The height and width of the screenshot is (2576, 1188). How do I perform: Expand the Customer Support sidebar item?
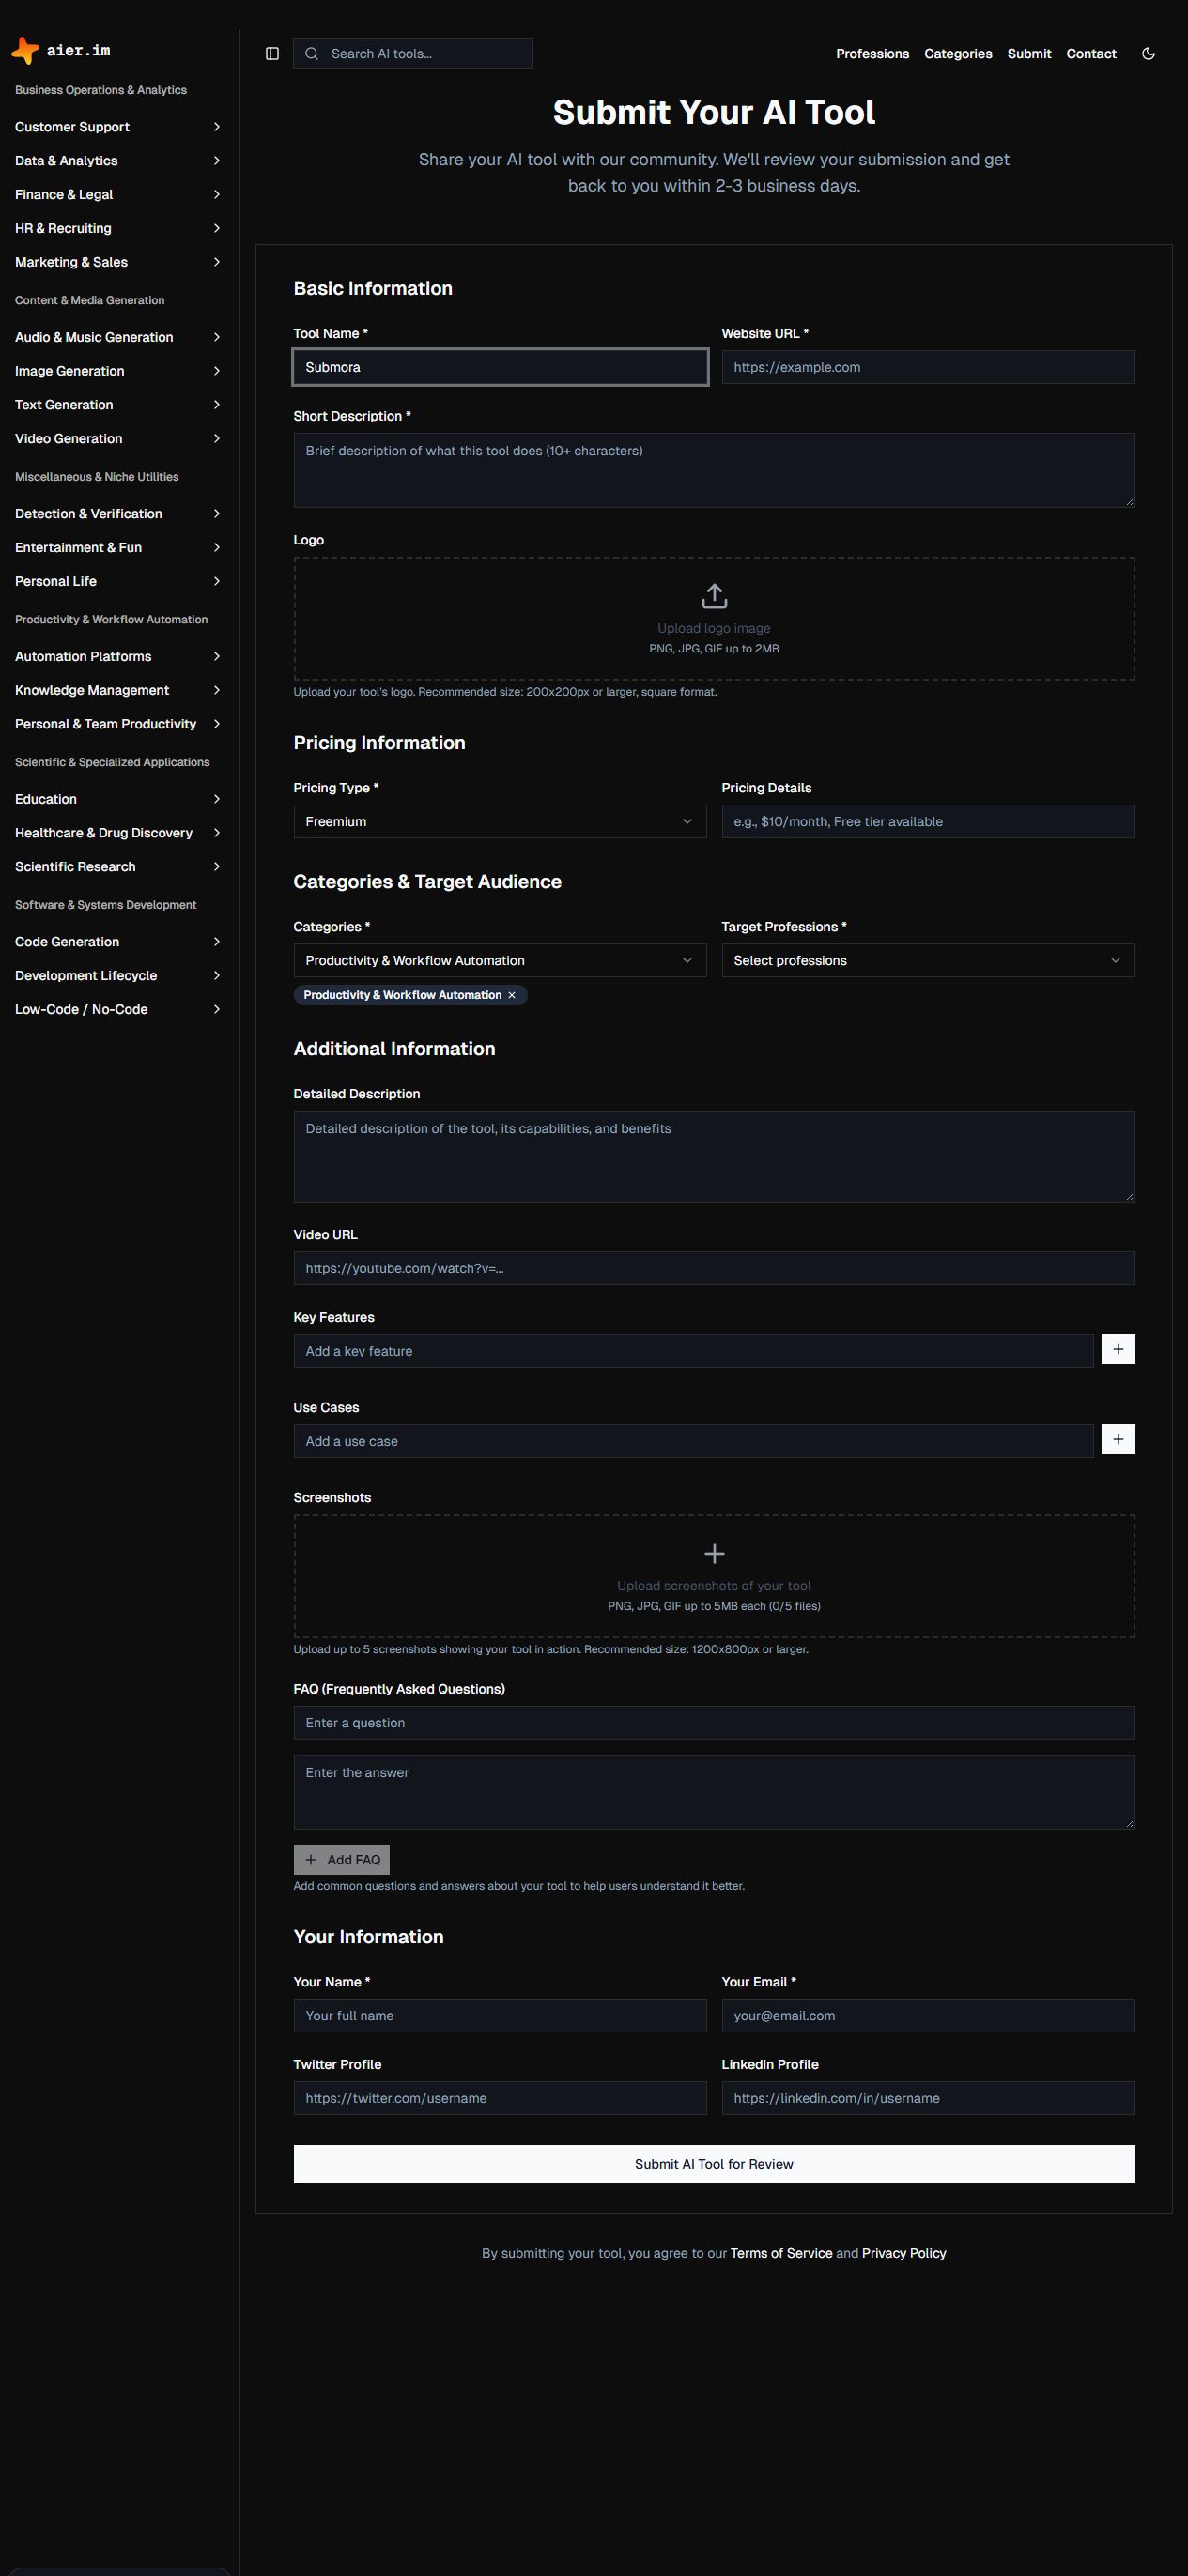pos(118,127)
